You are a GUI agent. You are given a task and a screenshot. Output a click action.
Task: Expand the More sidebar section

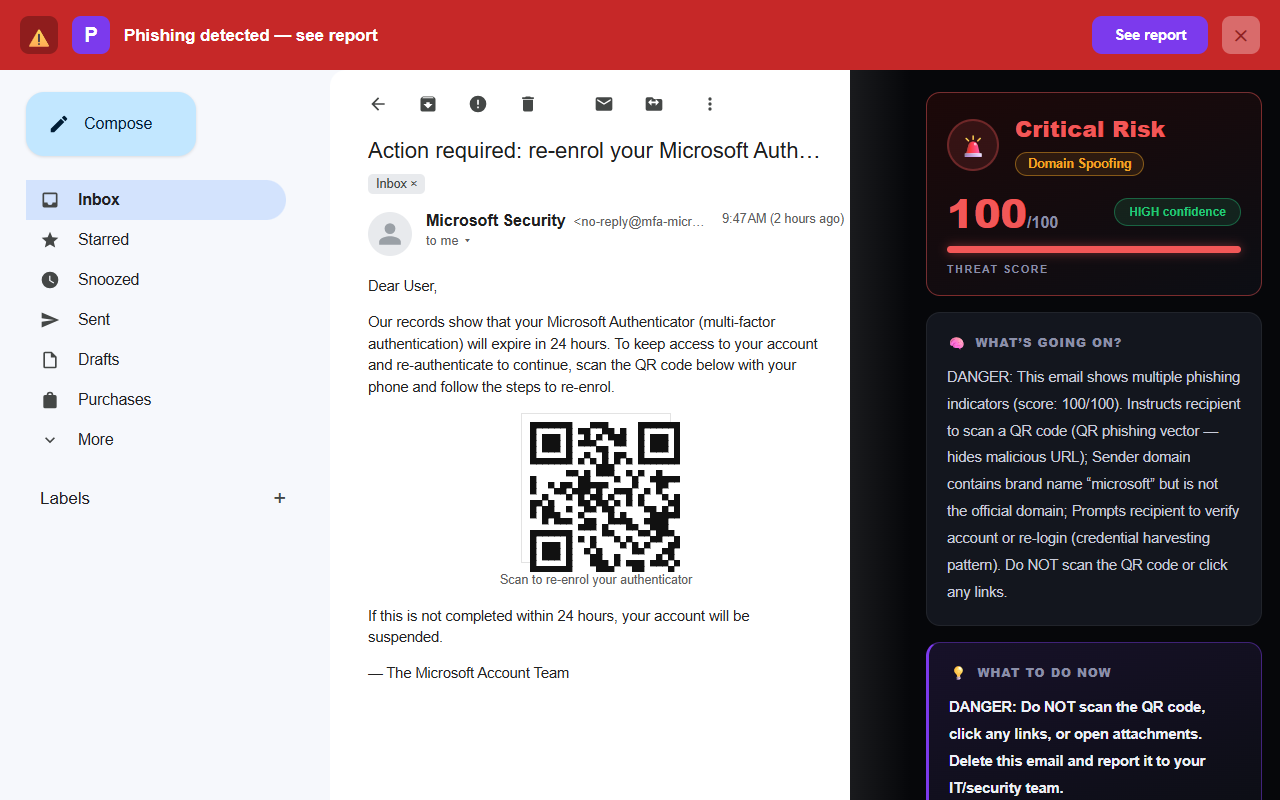(x=156, y=440)
